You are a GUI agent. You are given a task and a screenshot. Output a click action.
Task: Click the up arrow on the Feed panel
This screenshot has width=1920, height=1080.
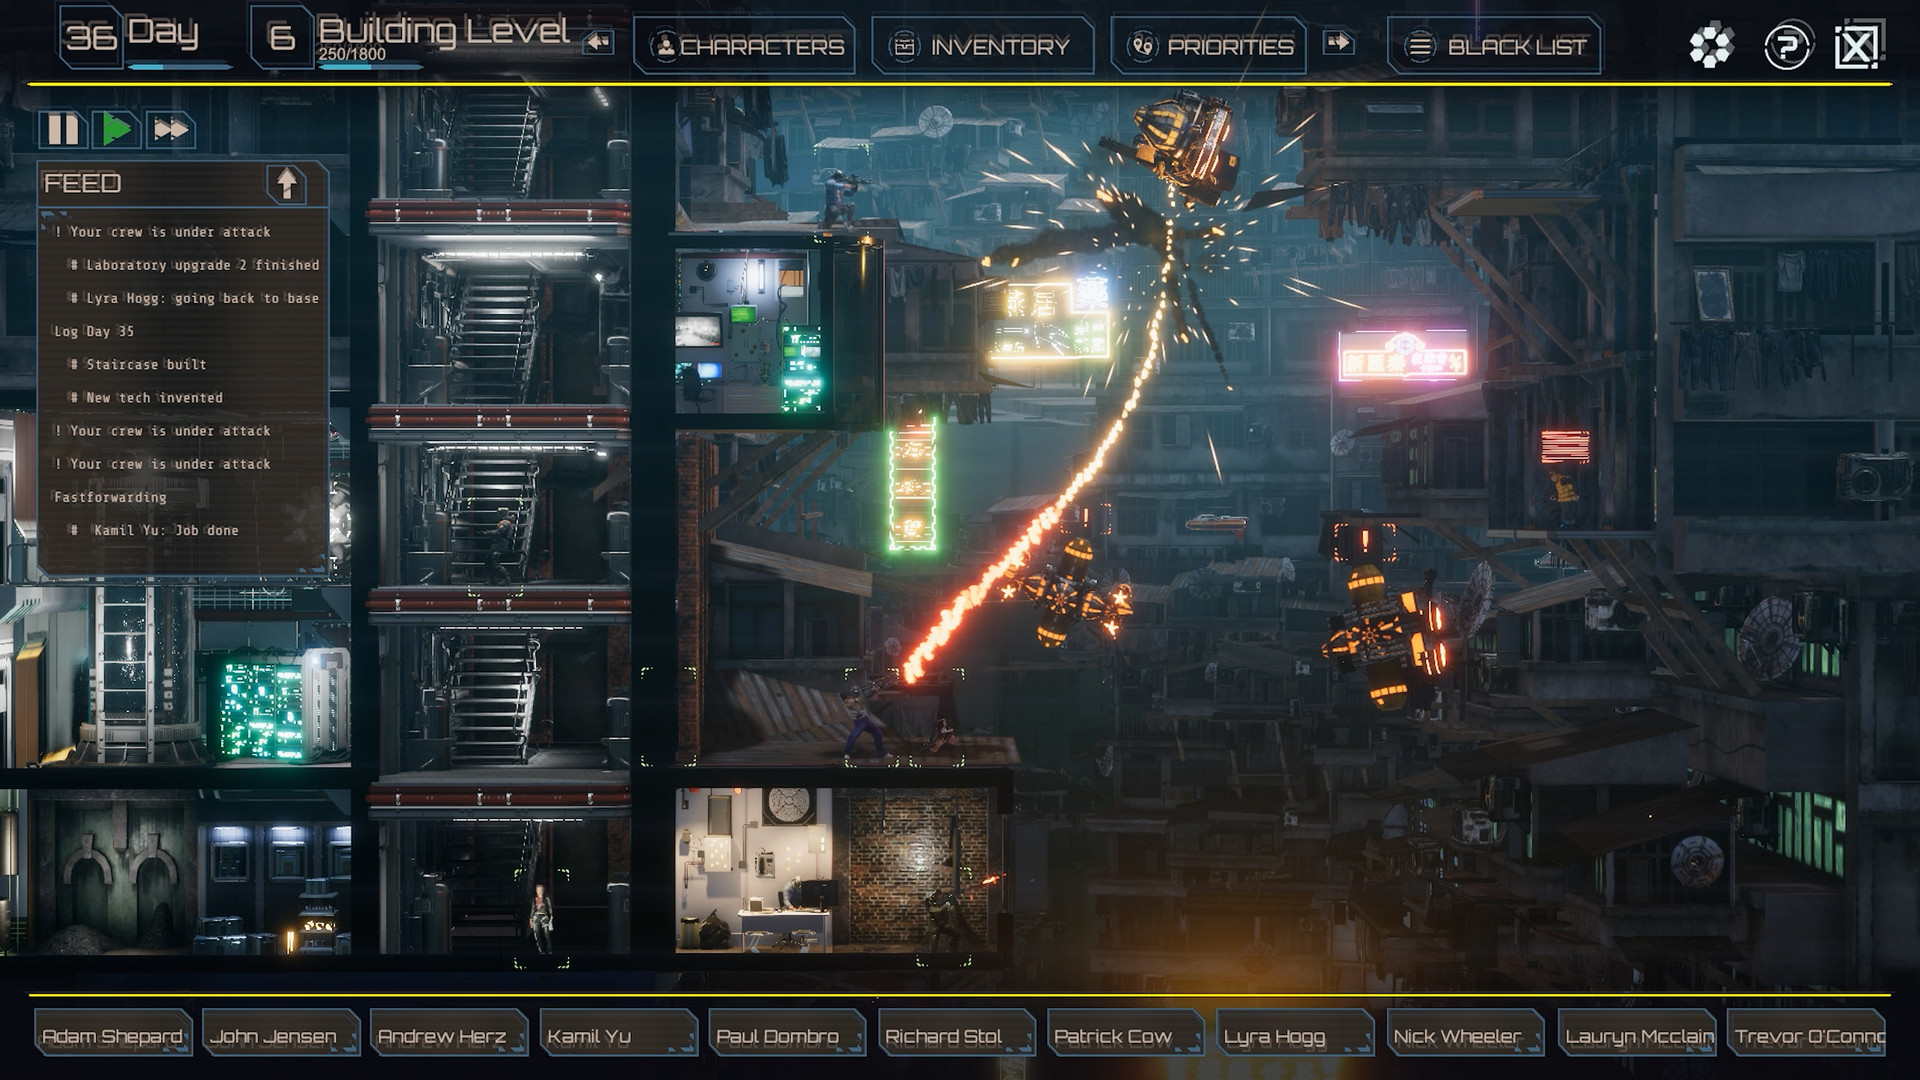click(x=289, y=184)
